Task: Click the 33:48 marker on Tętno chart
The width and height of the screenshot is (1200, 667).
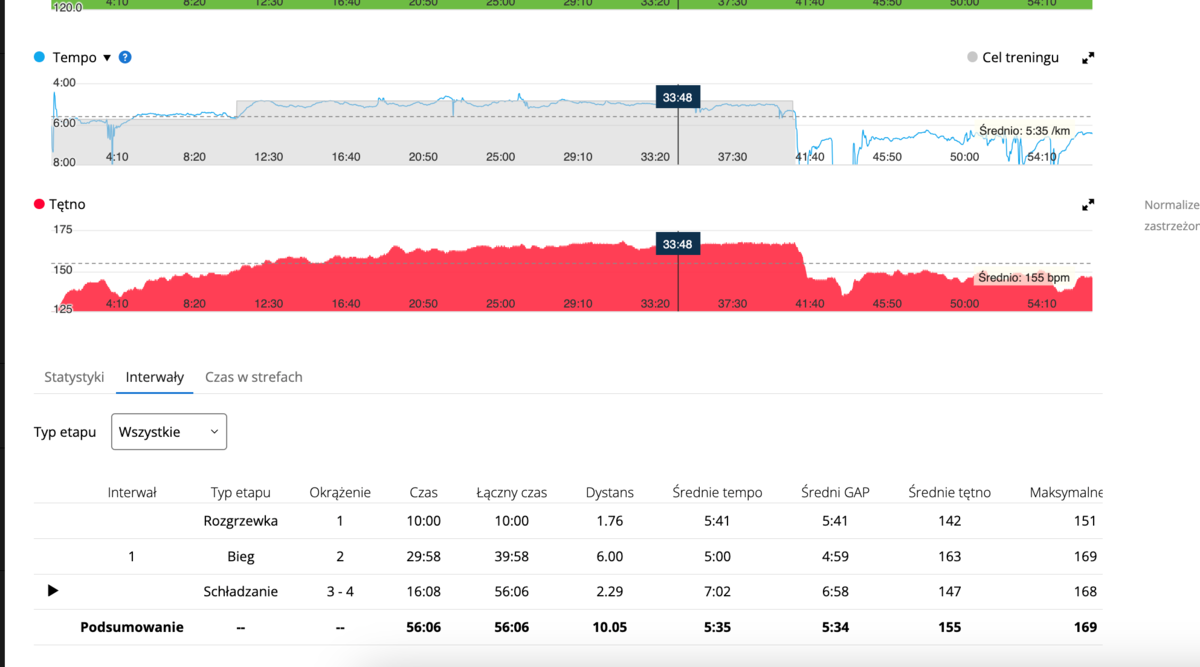Action: coord(677,244)
